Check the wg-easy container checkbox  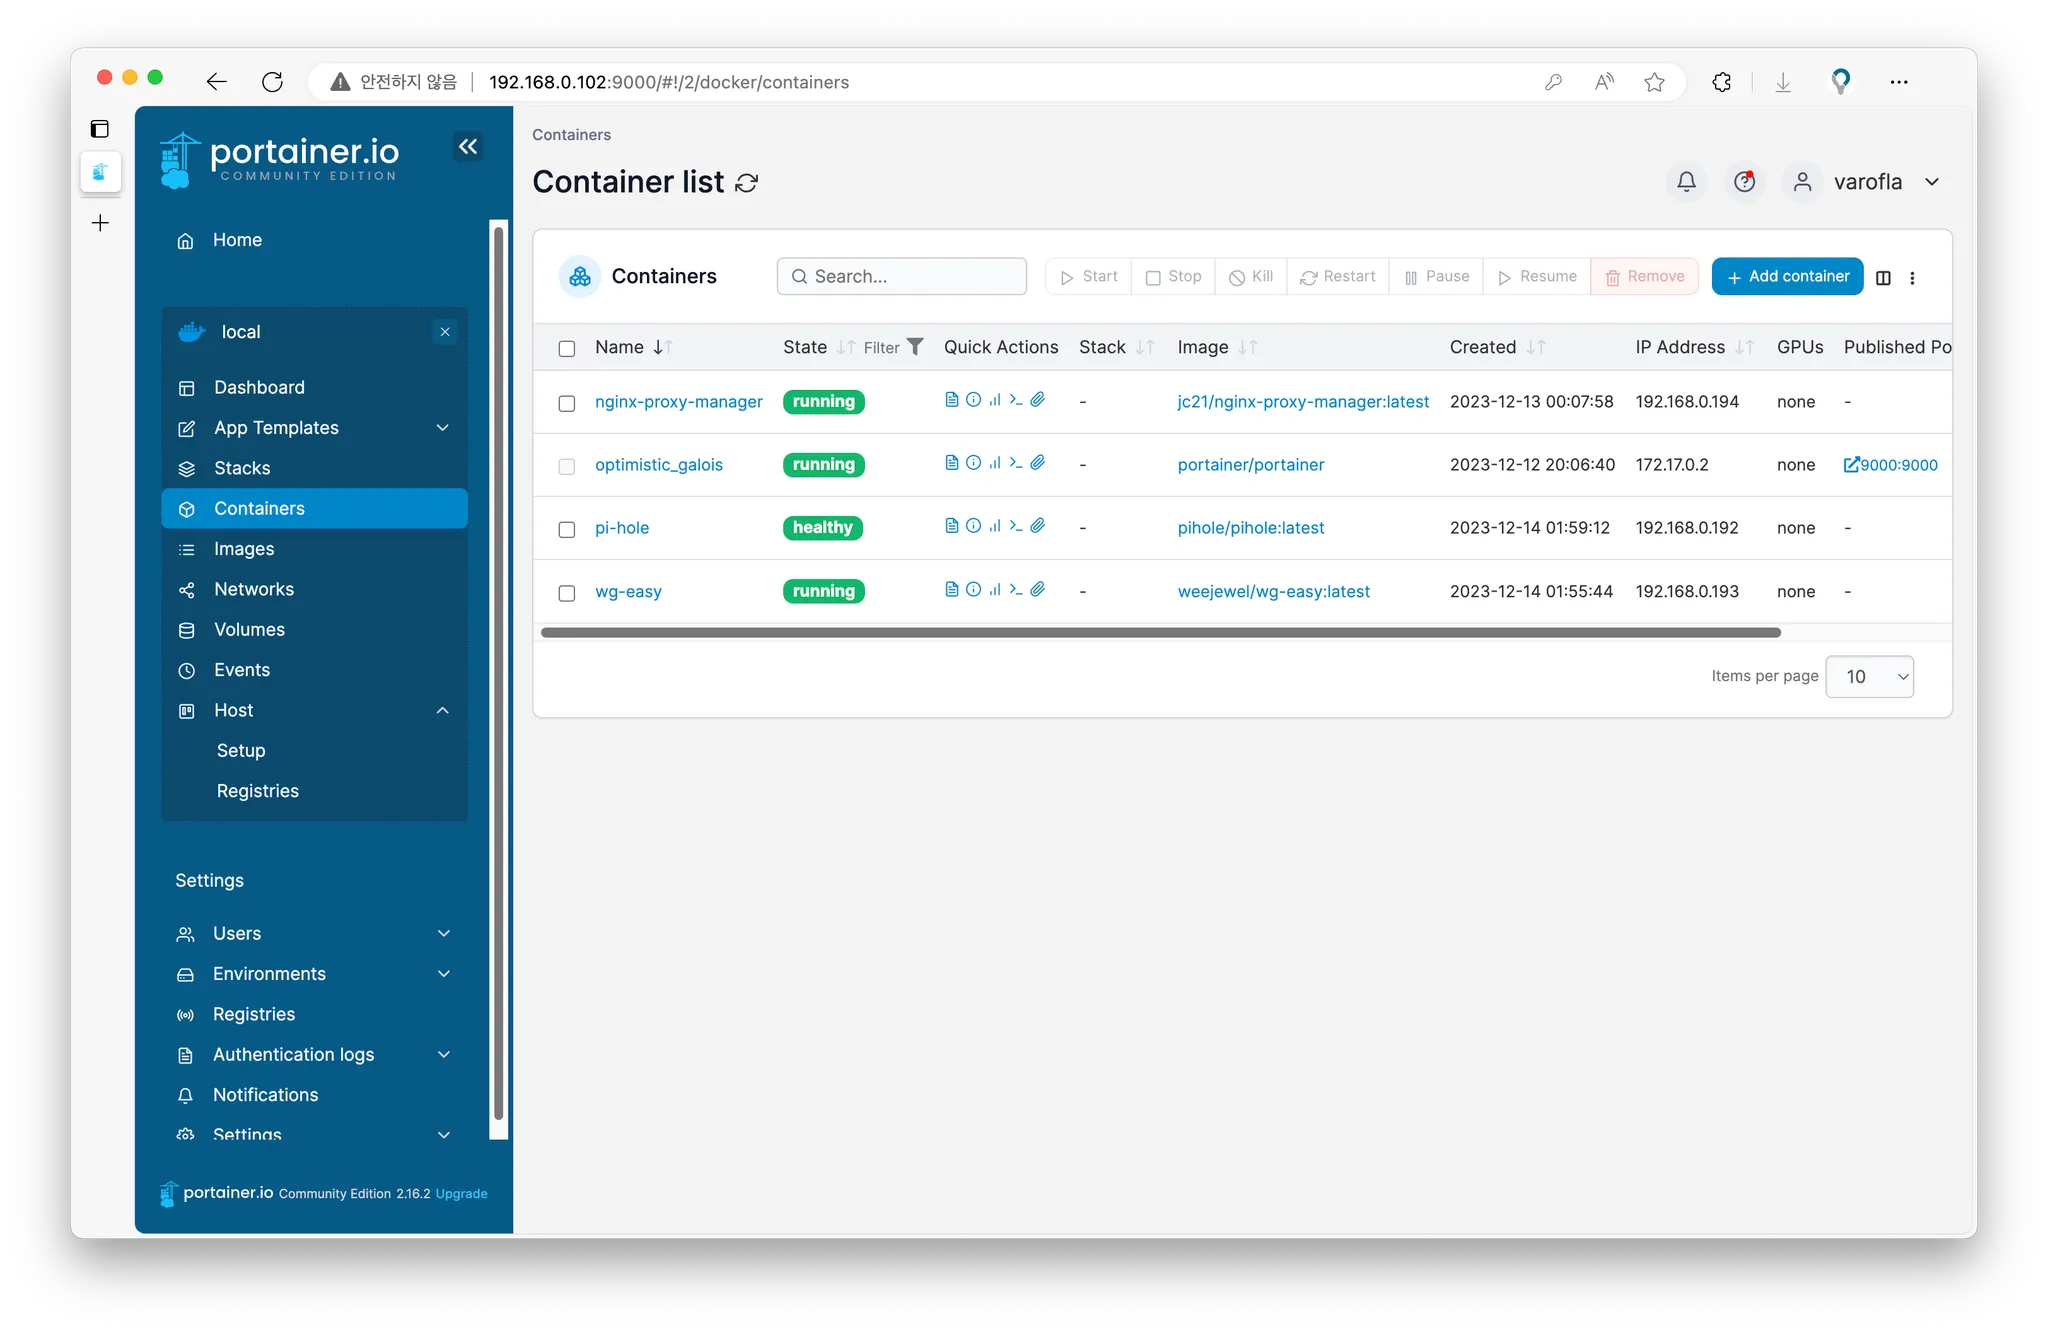(567, 593)
